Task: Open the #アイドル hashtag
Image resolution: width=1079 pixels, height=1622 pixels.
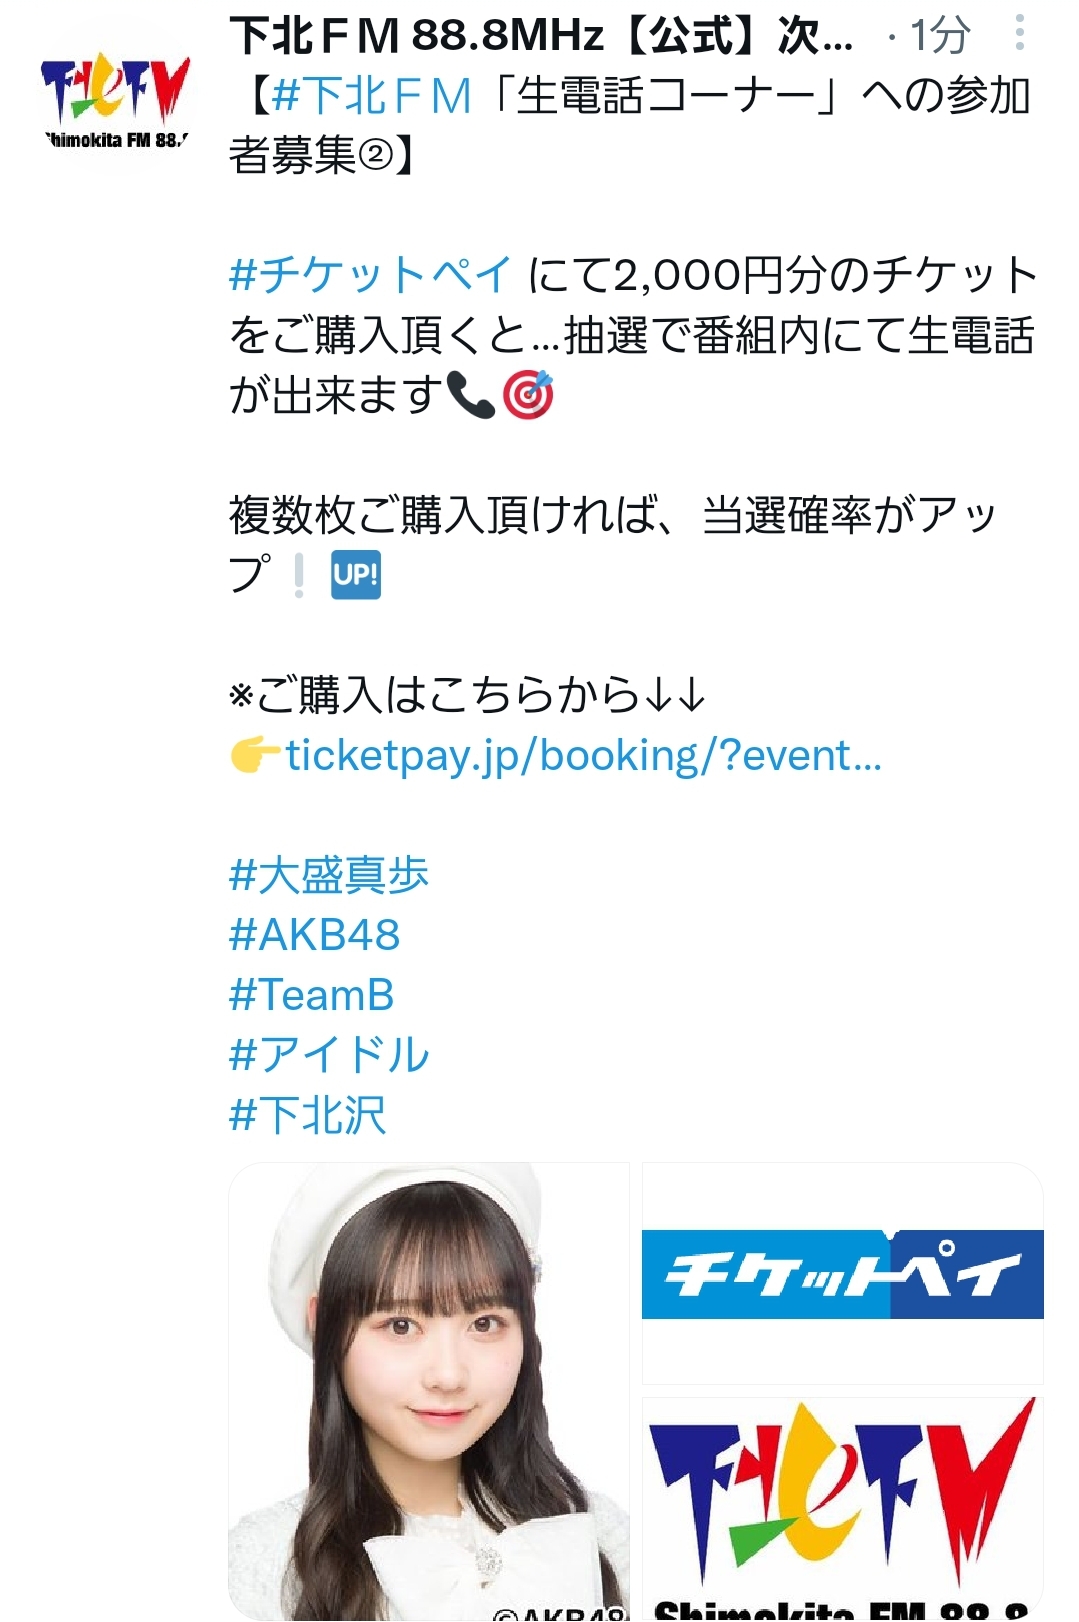Action: [x=329, y=1055]
